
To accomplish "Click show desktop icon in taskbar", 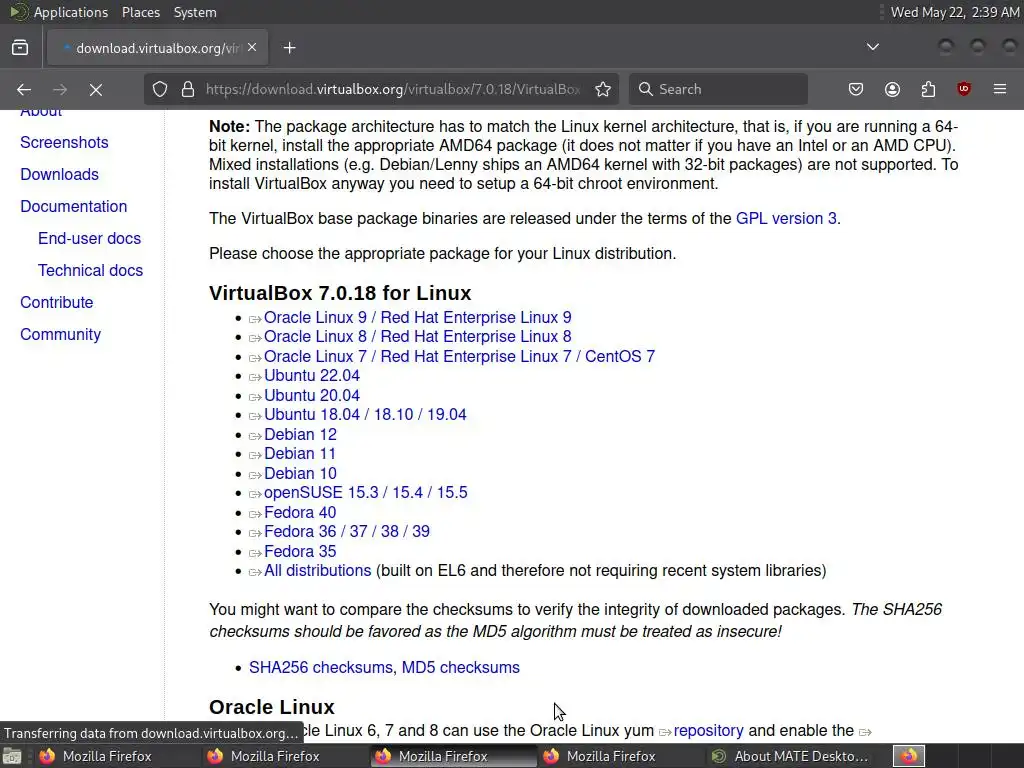I will [x=12, y=756].
